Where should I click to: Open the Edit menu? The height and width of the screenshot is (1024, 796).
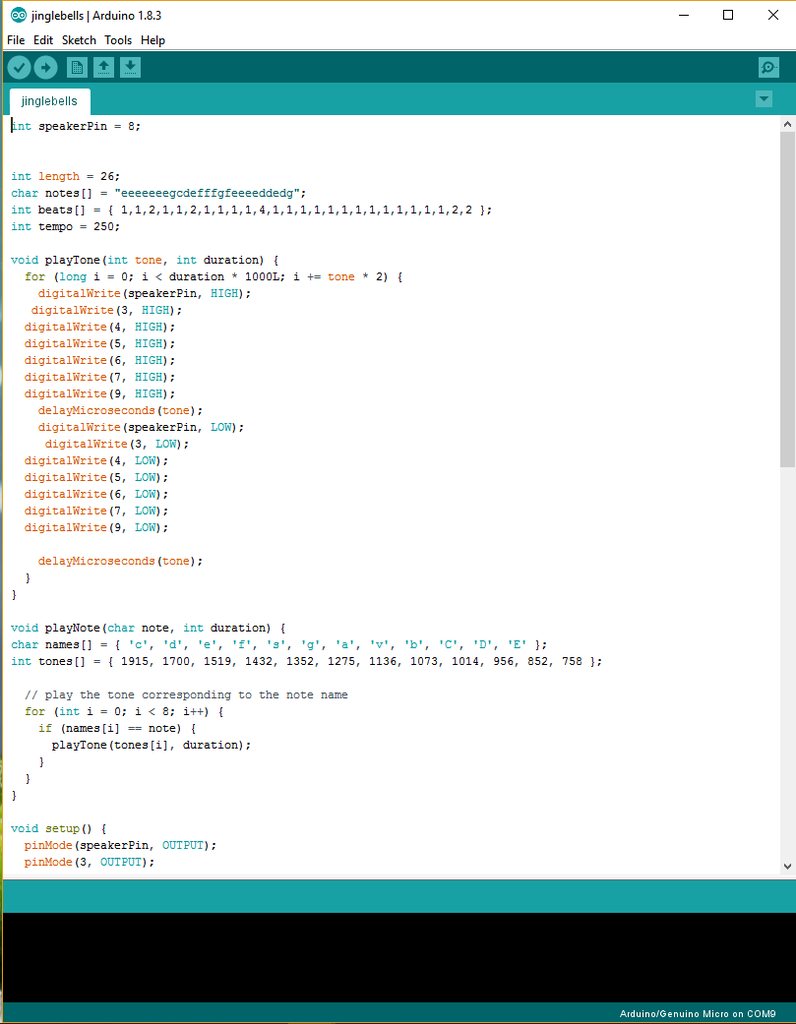[x=43, y=40]
